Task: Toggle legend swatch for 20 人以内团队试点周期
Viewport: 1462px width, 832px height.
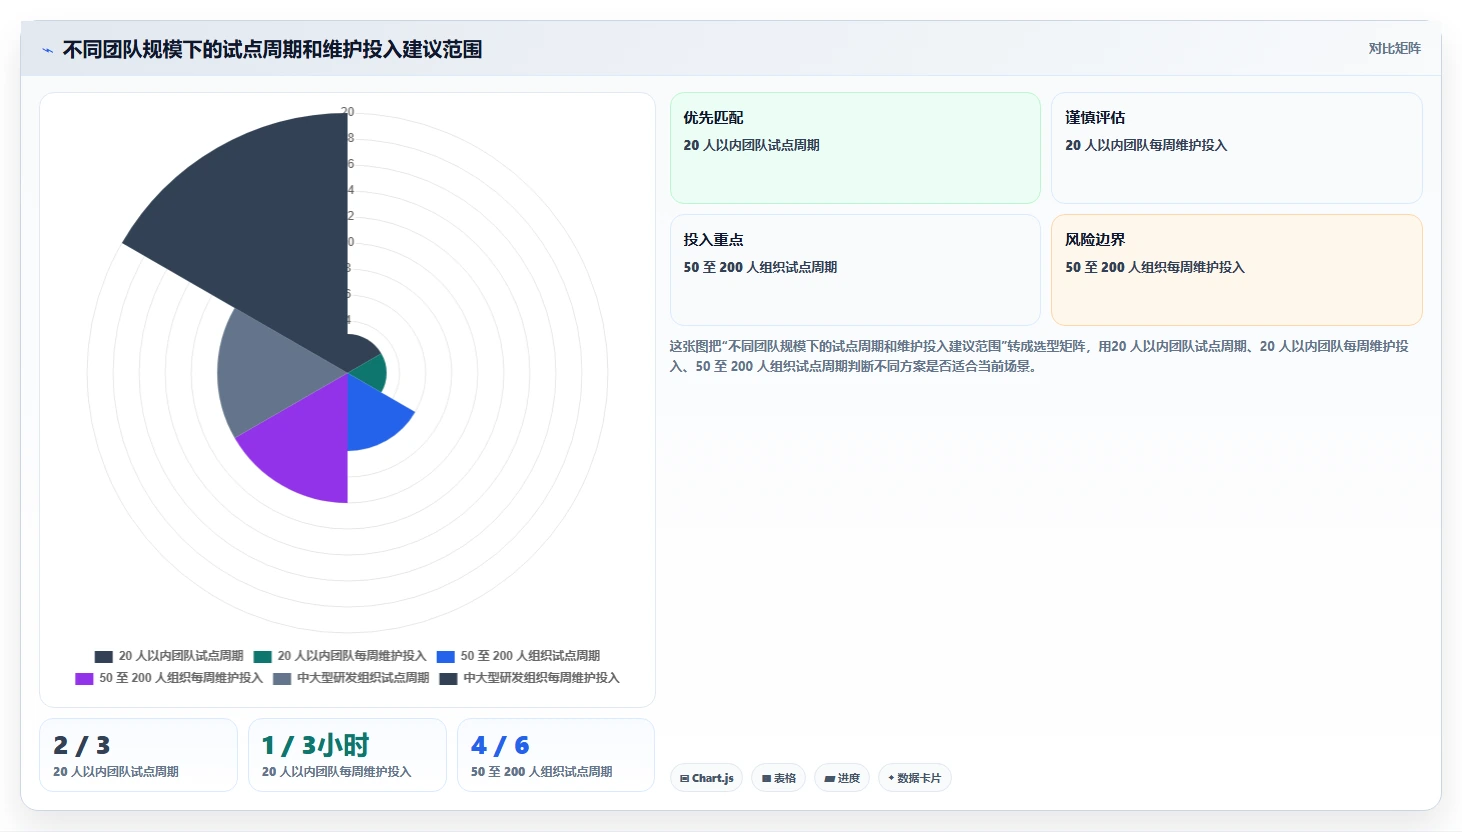Action: pyautogui.click(x=103, y=657)
